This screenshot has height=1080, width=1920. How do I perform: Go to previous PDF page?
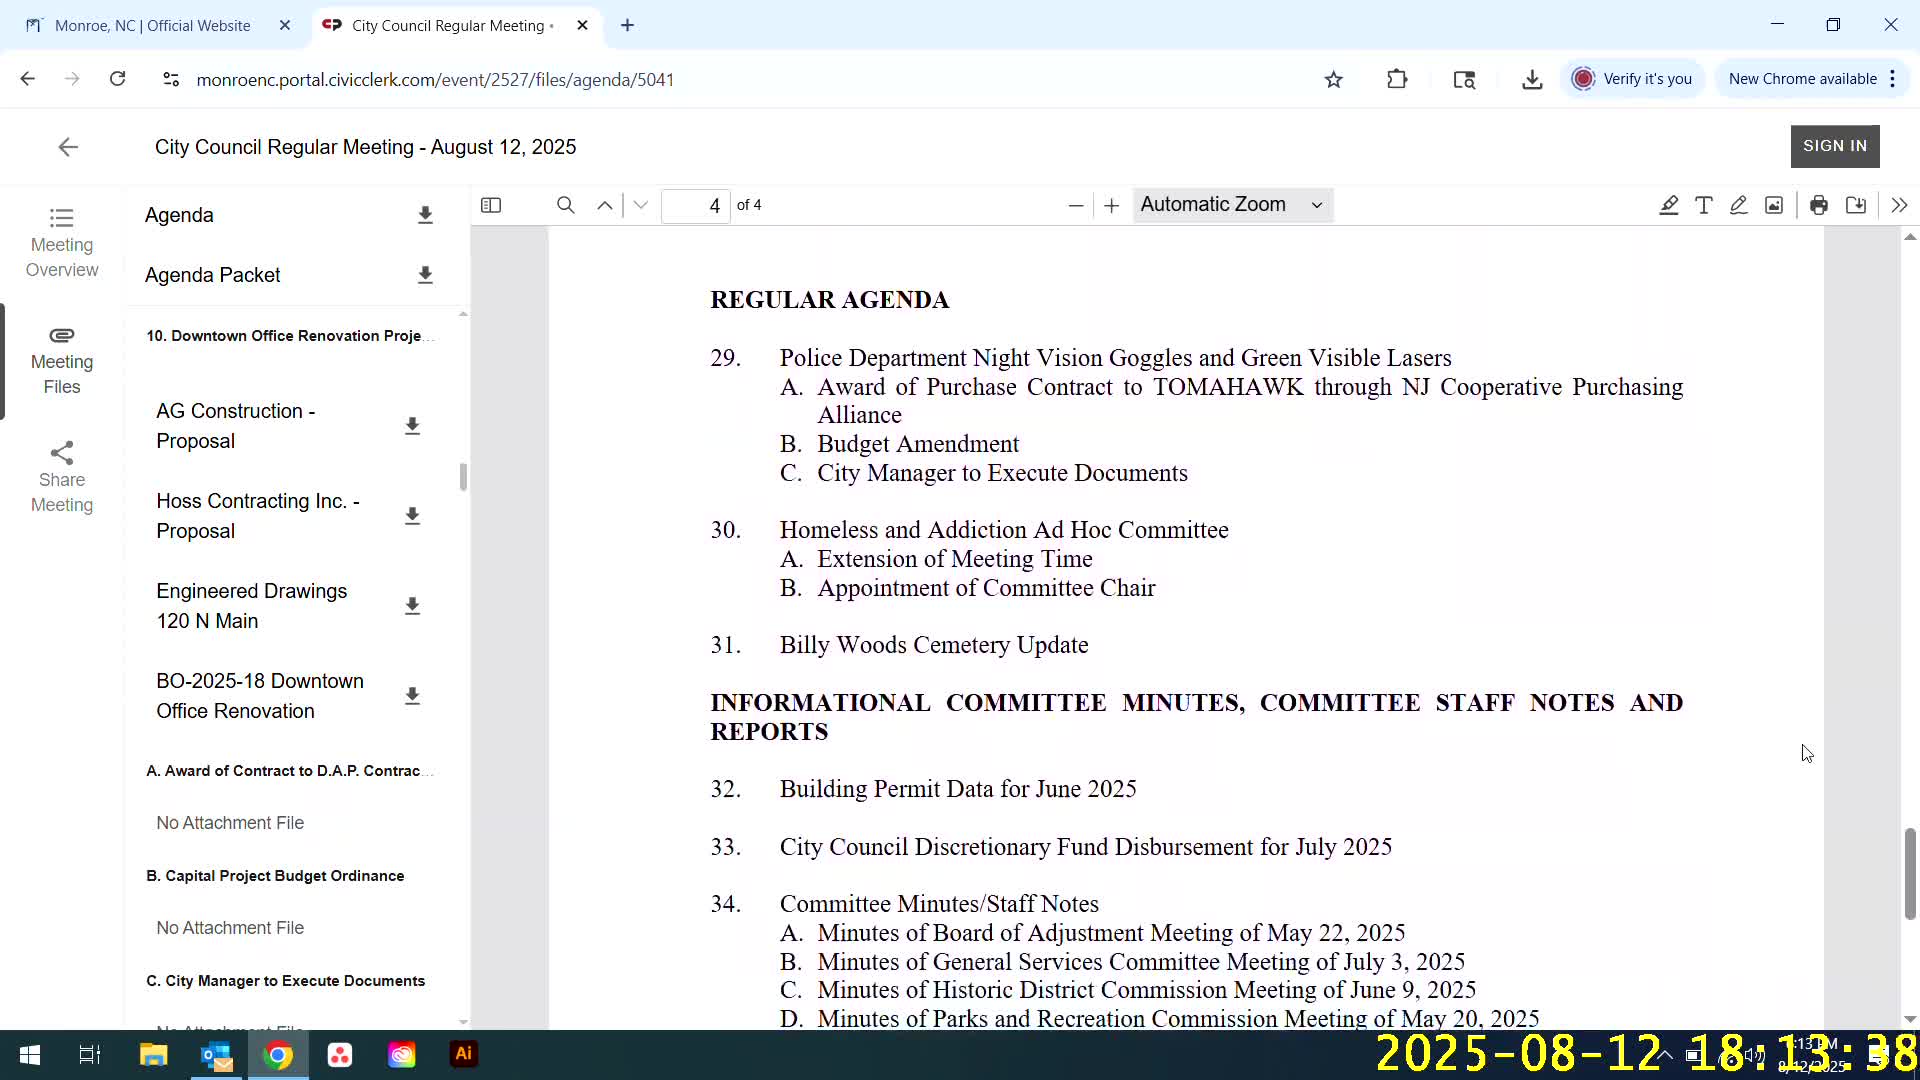605,205
